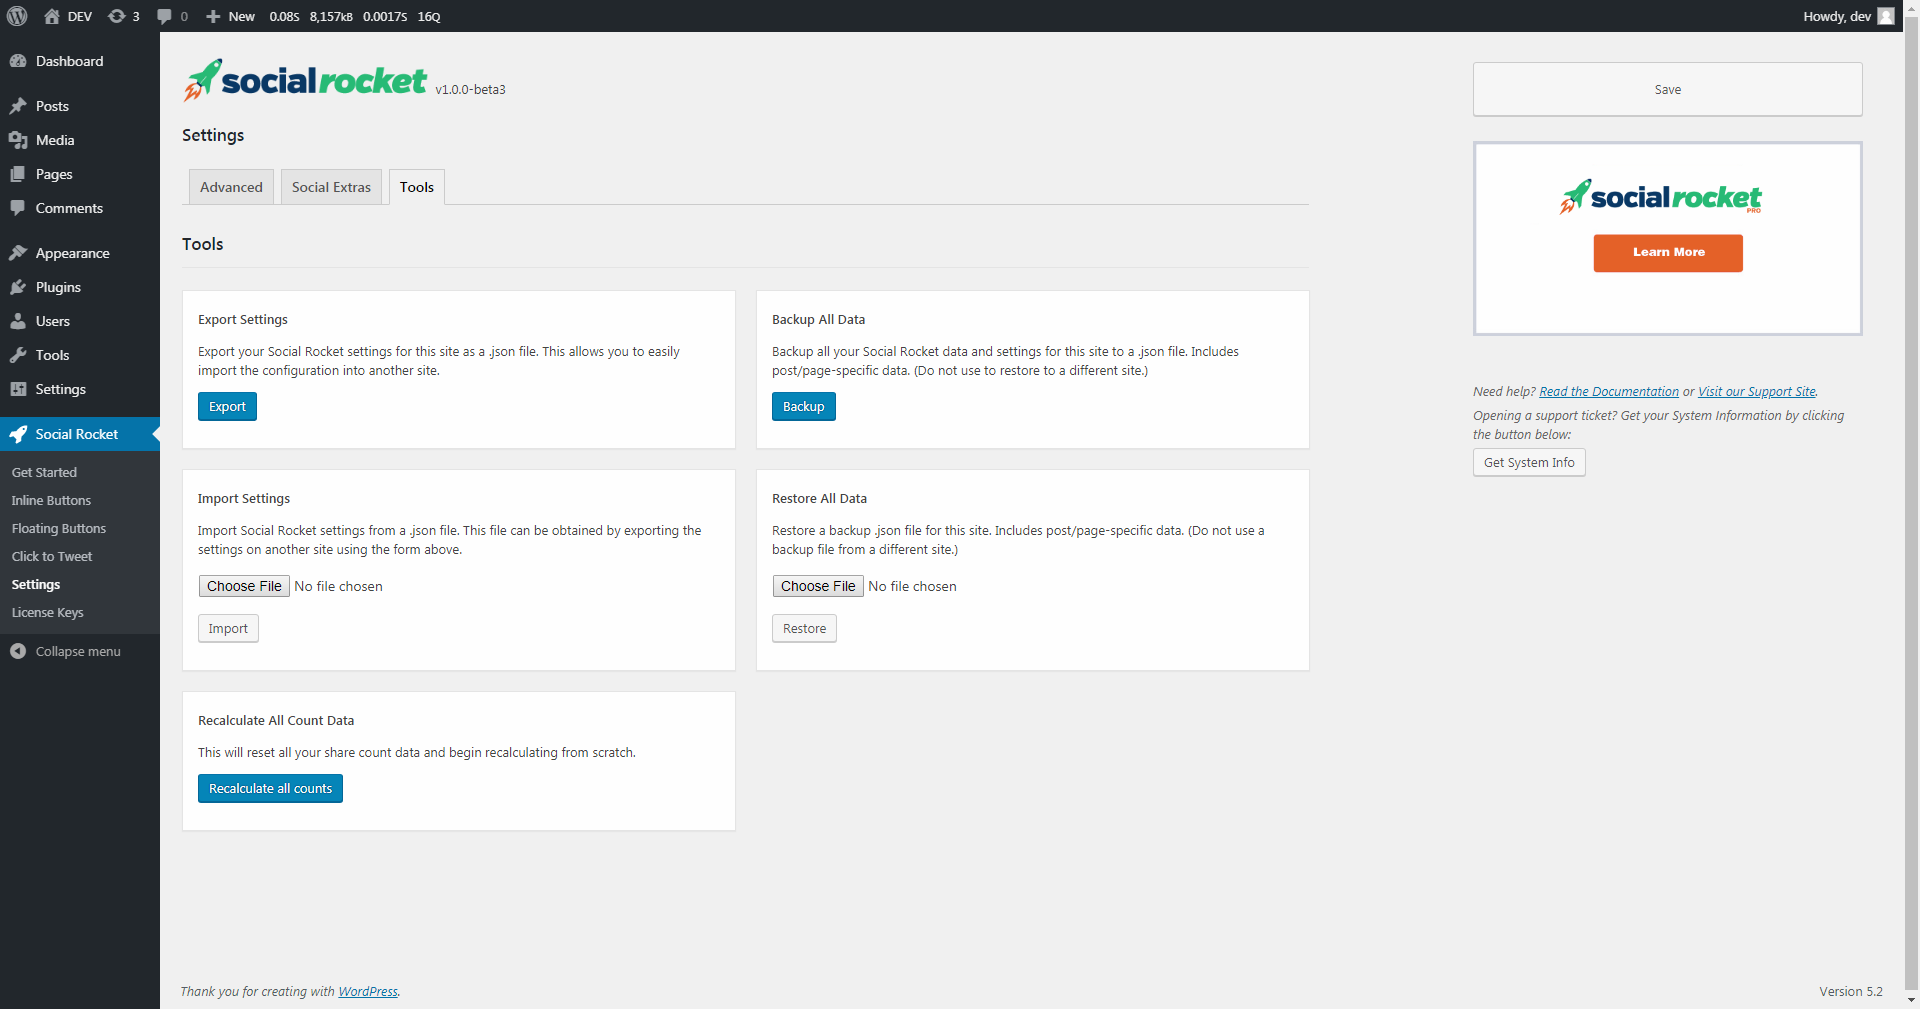This screenshot has height=1009, width=1920.
Task: Click the Export settings button
Action: pyautogui.click(x=227, y=407)
